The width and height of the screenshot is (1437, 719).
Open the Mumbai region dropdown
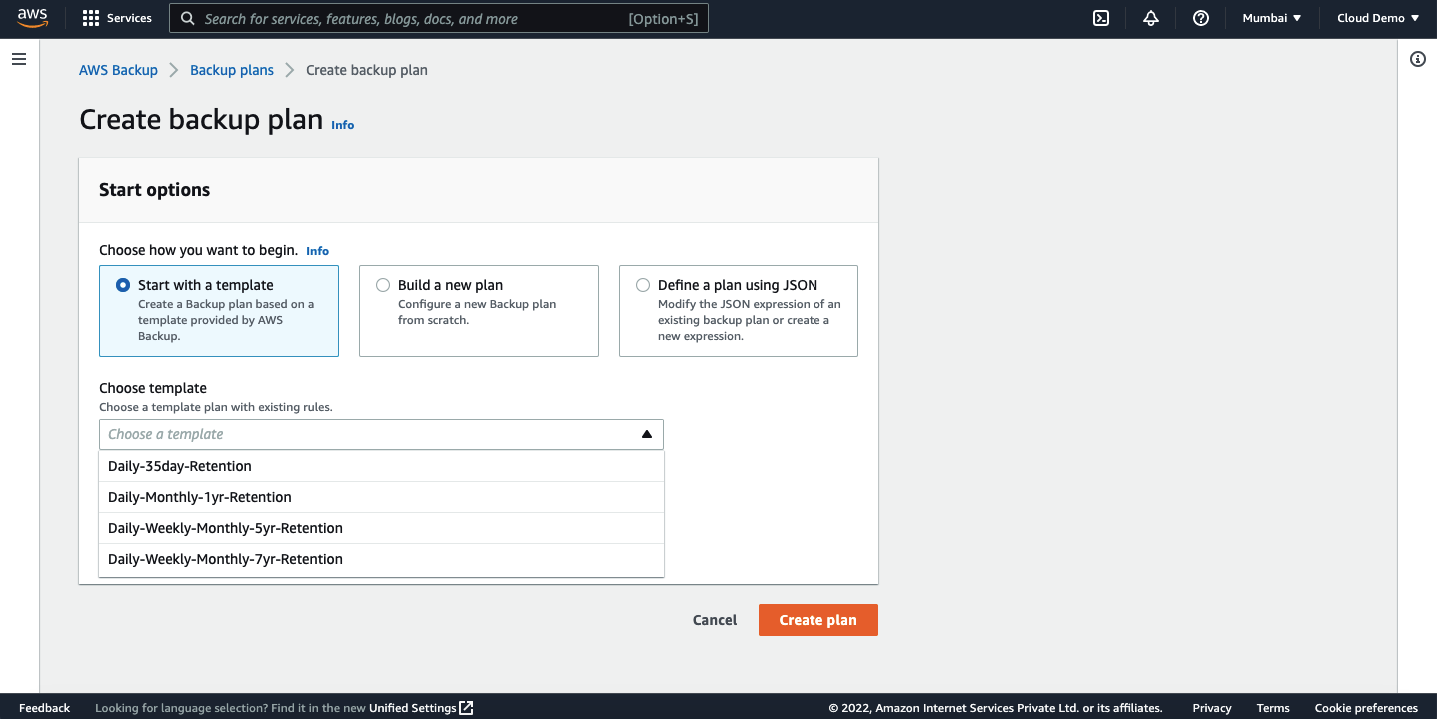[1272, 18]
